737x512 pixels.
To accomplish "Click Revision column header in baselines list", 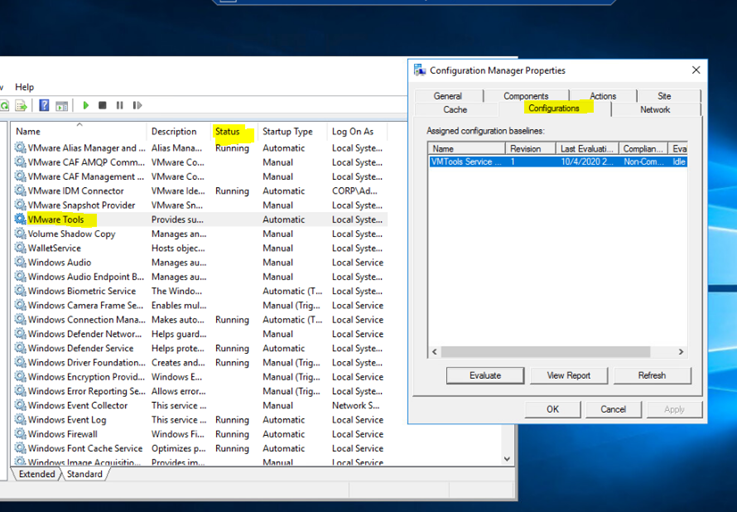I will tap(530, 149).
